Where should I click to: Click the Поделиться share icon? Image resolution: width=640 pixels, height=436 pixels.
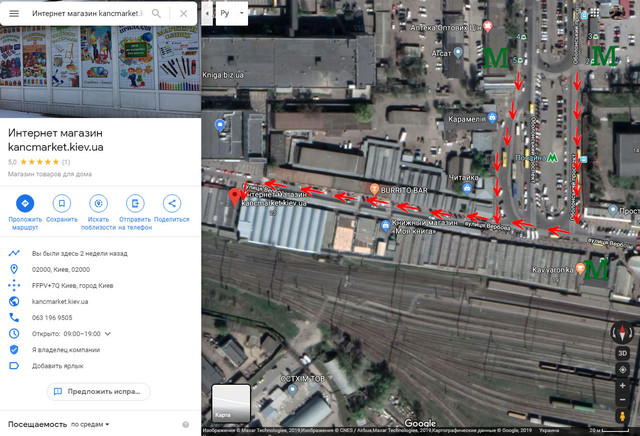(x=172, y=203)
